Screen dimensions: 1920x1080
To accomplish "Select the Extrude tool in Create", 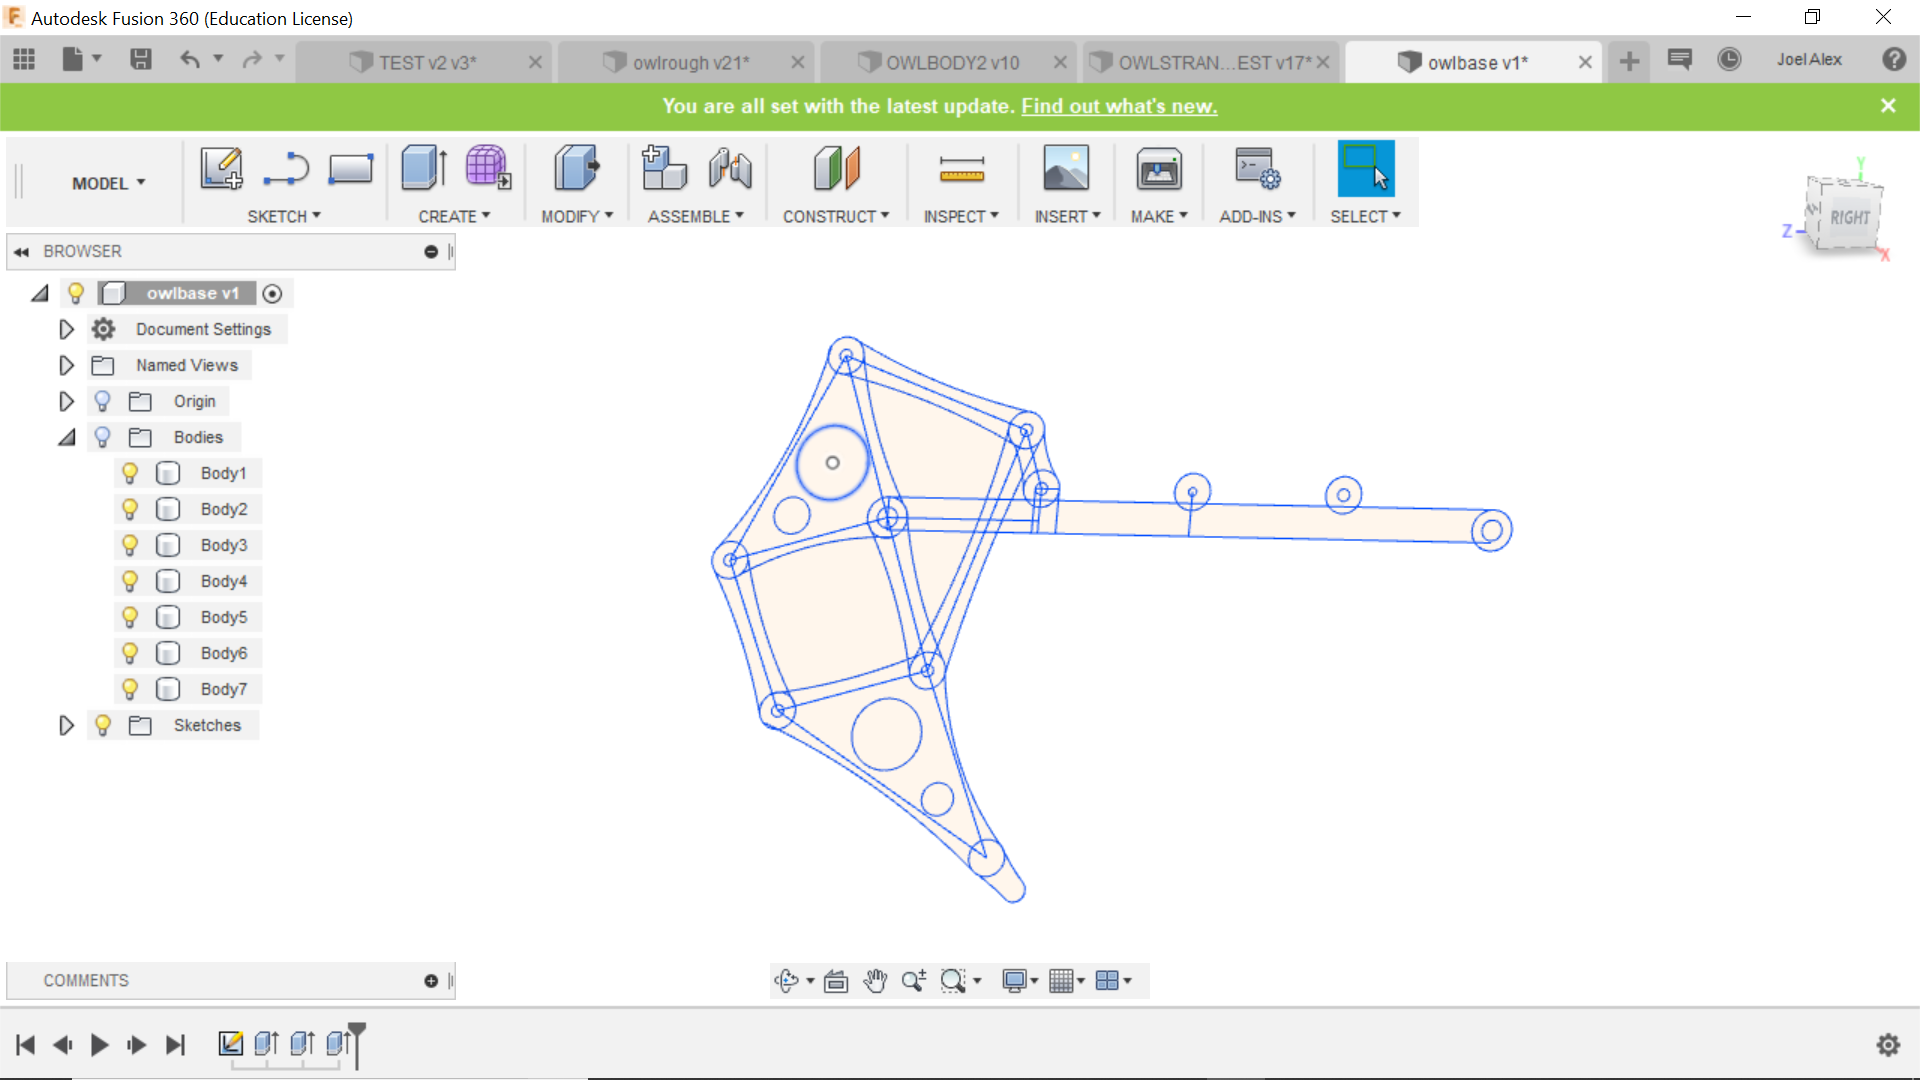I will point(423,168).
